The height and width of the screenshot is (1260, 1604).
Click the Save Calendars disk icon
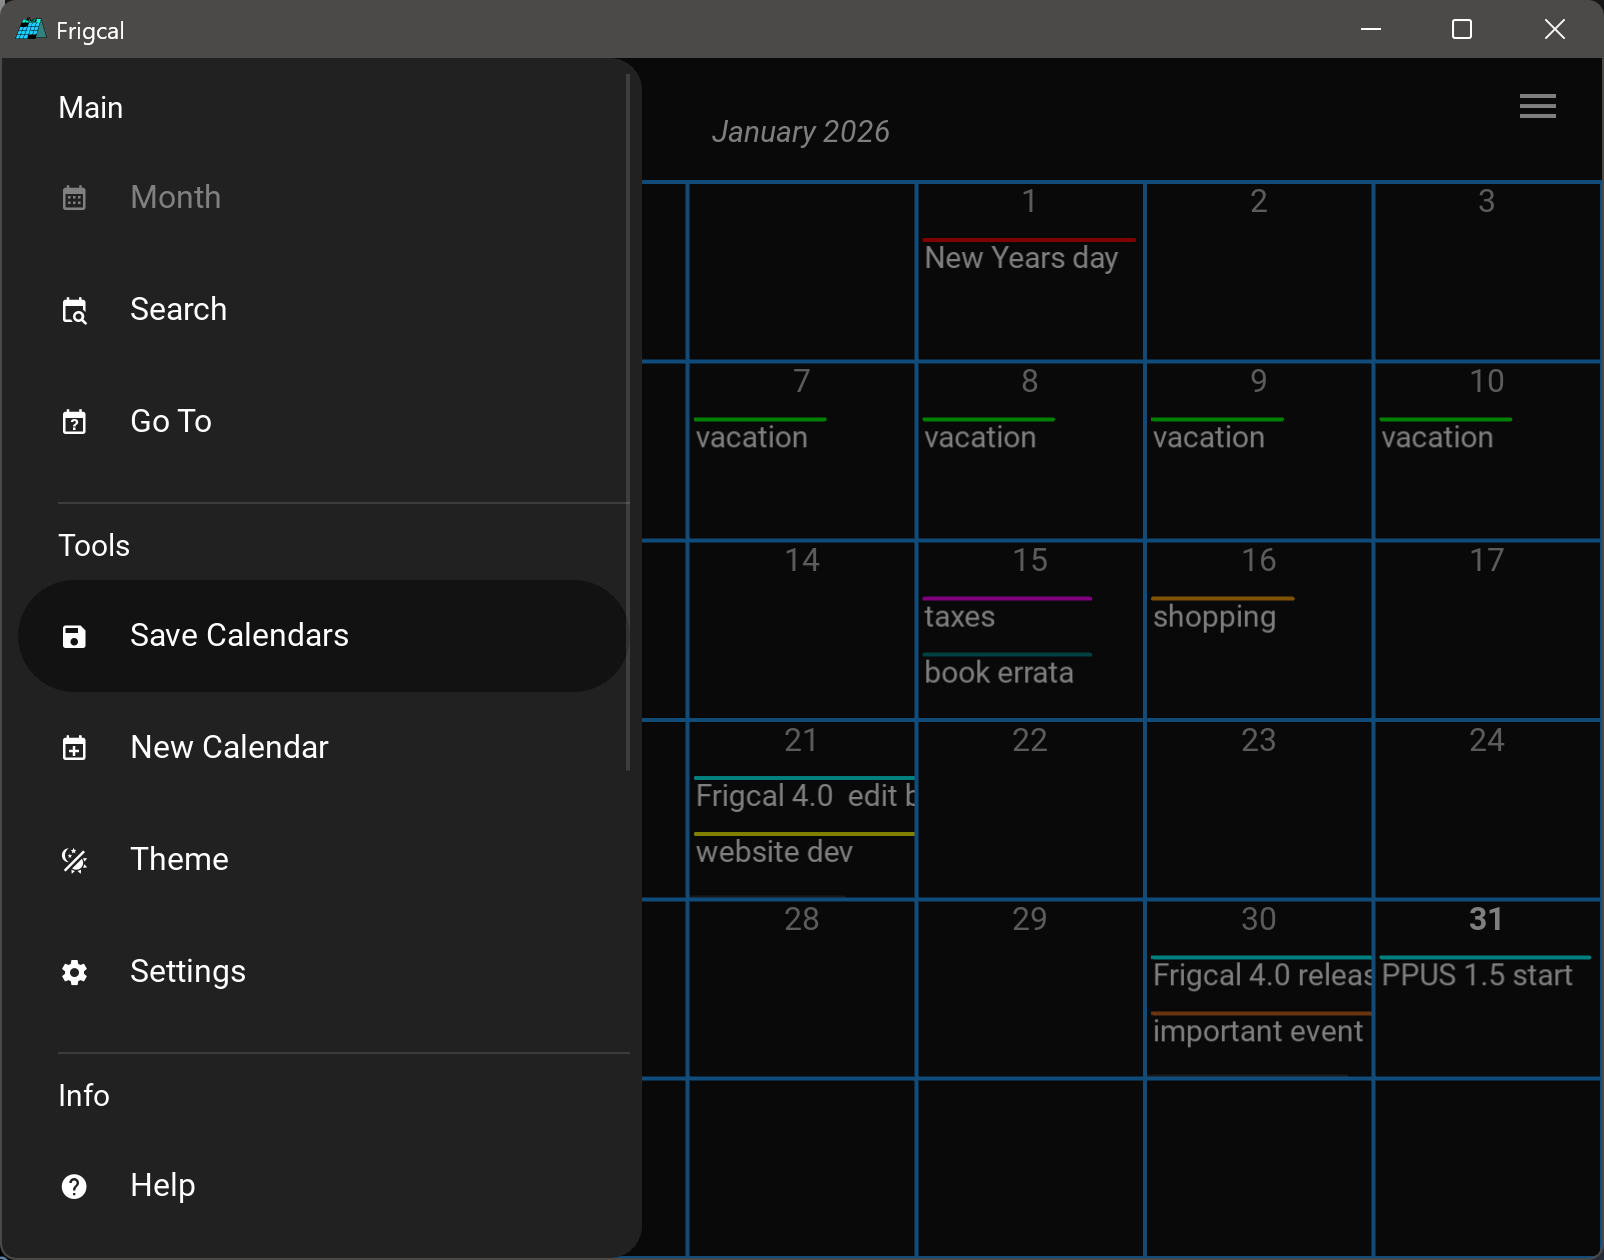(74, 636)
